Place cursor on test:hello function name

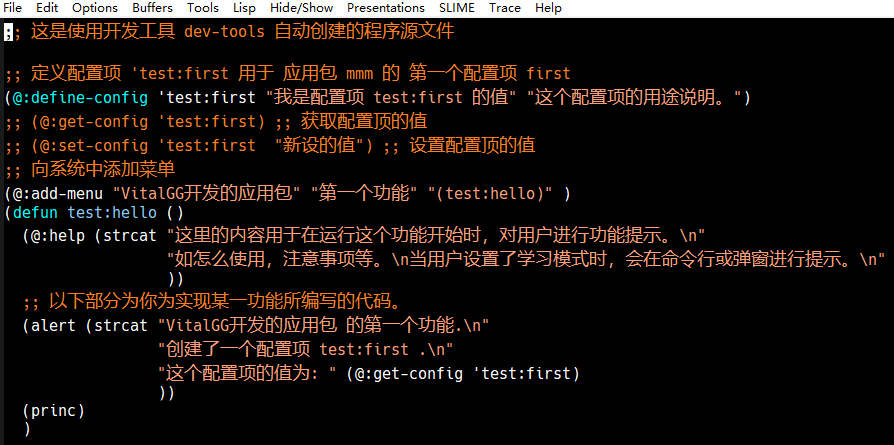(x=112, y=213)
